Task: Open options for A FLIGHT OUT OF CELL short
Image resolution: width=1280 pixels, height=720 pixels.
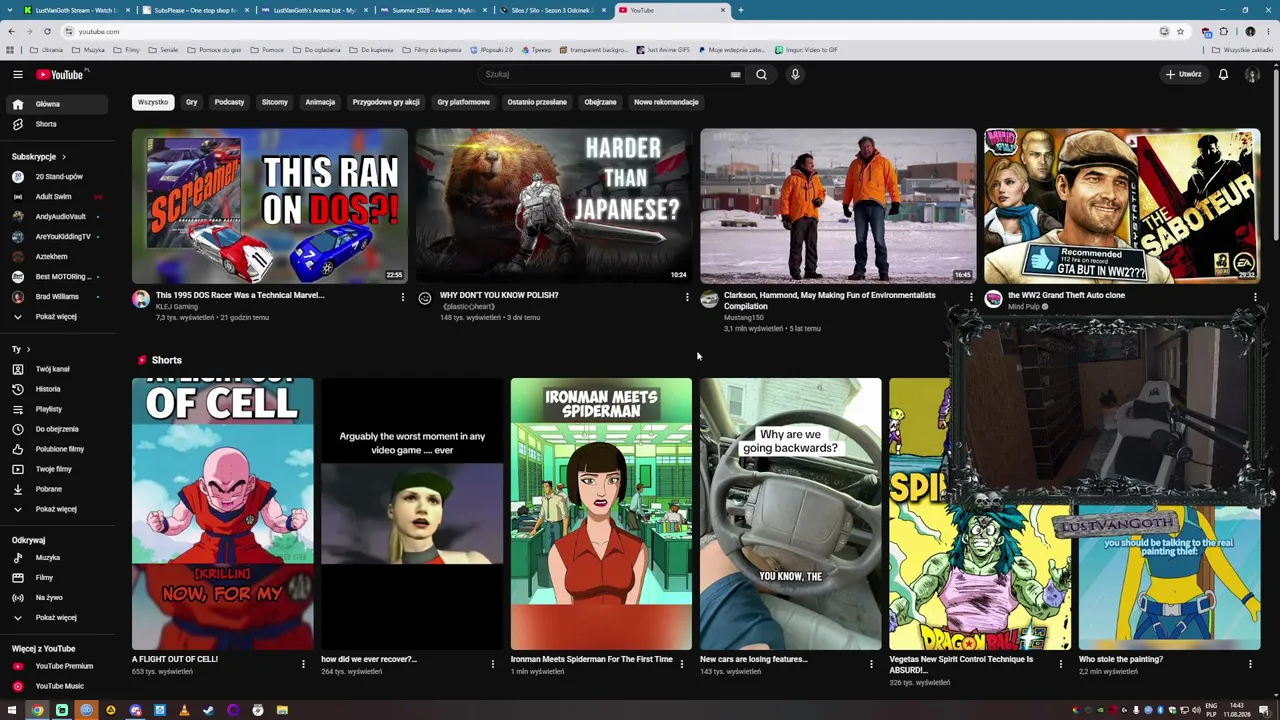Action: coord(303,664)
